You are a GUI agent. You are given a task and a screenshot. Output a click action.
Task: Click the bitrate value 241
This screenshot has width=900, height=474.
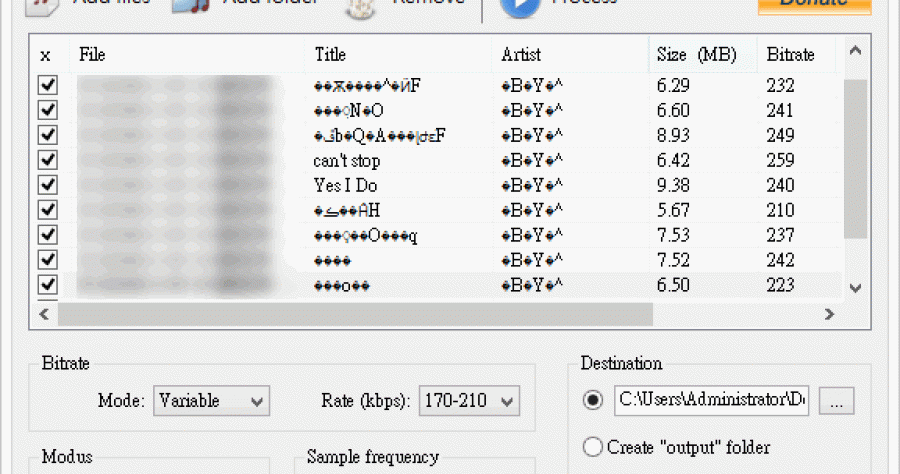[781, 110]
